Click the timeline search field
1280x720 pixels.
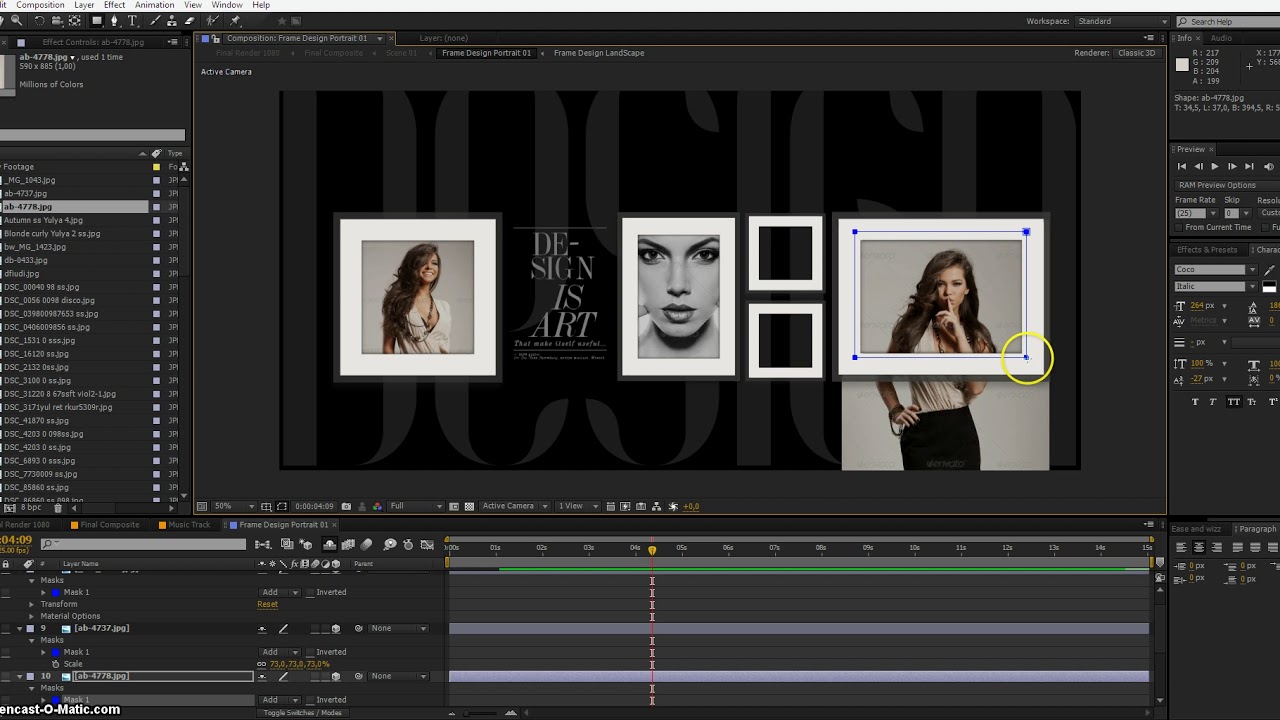pyautogui.click(x=143, y=544)
